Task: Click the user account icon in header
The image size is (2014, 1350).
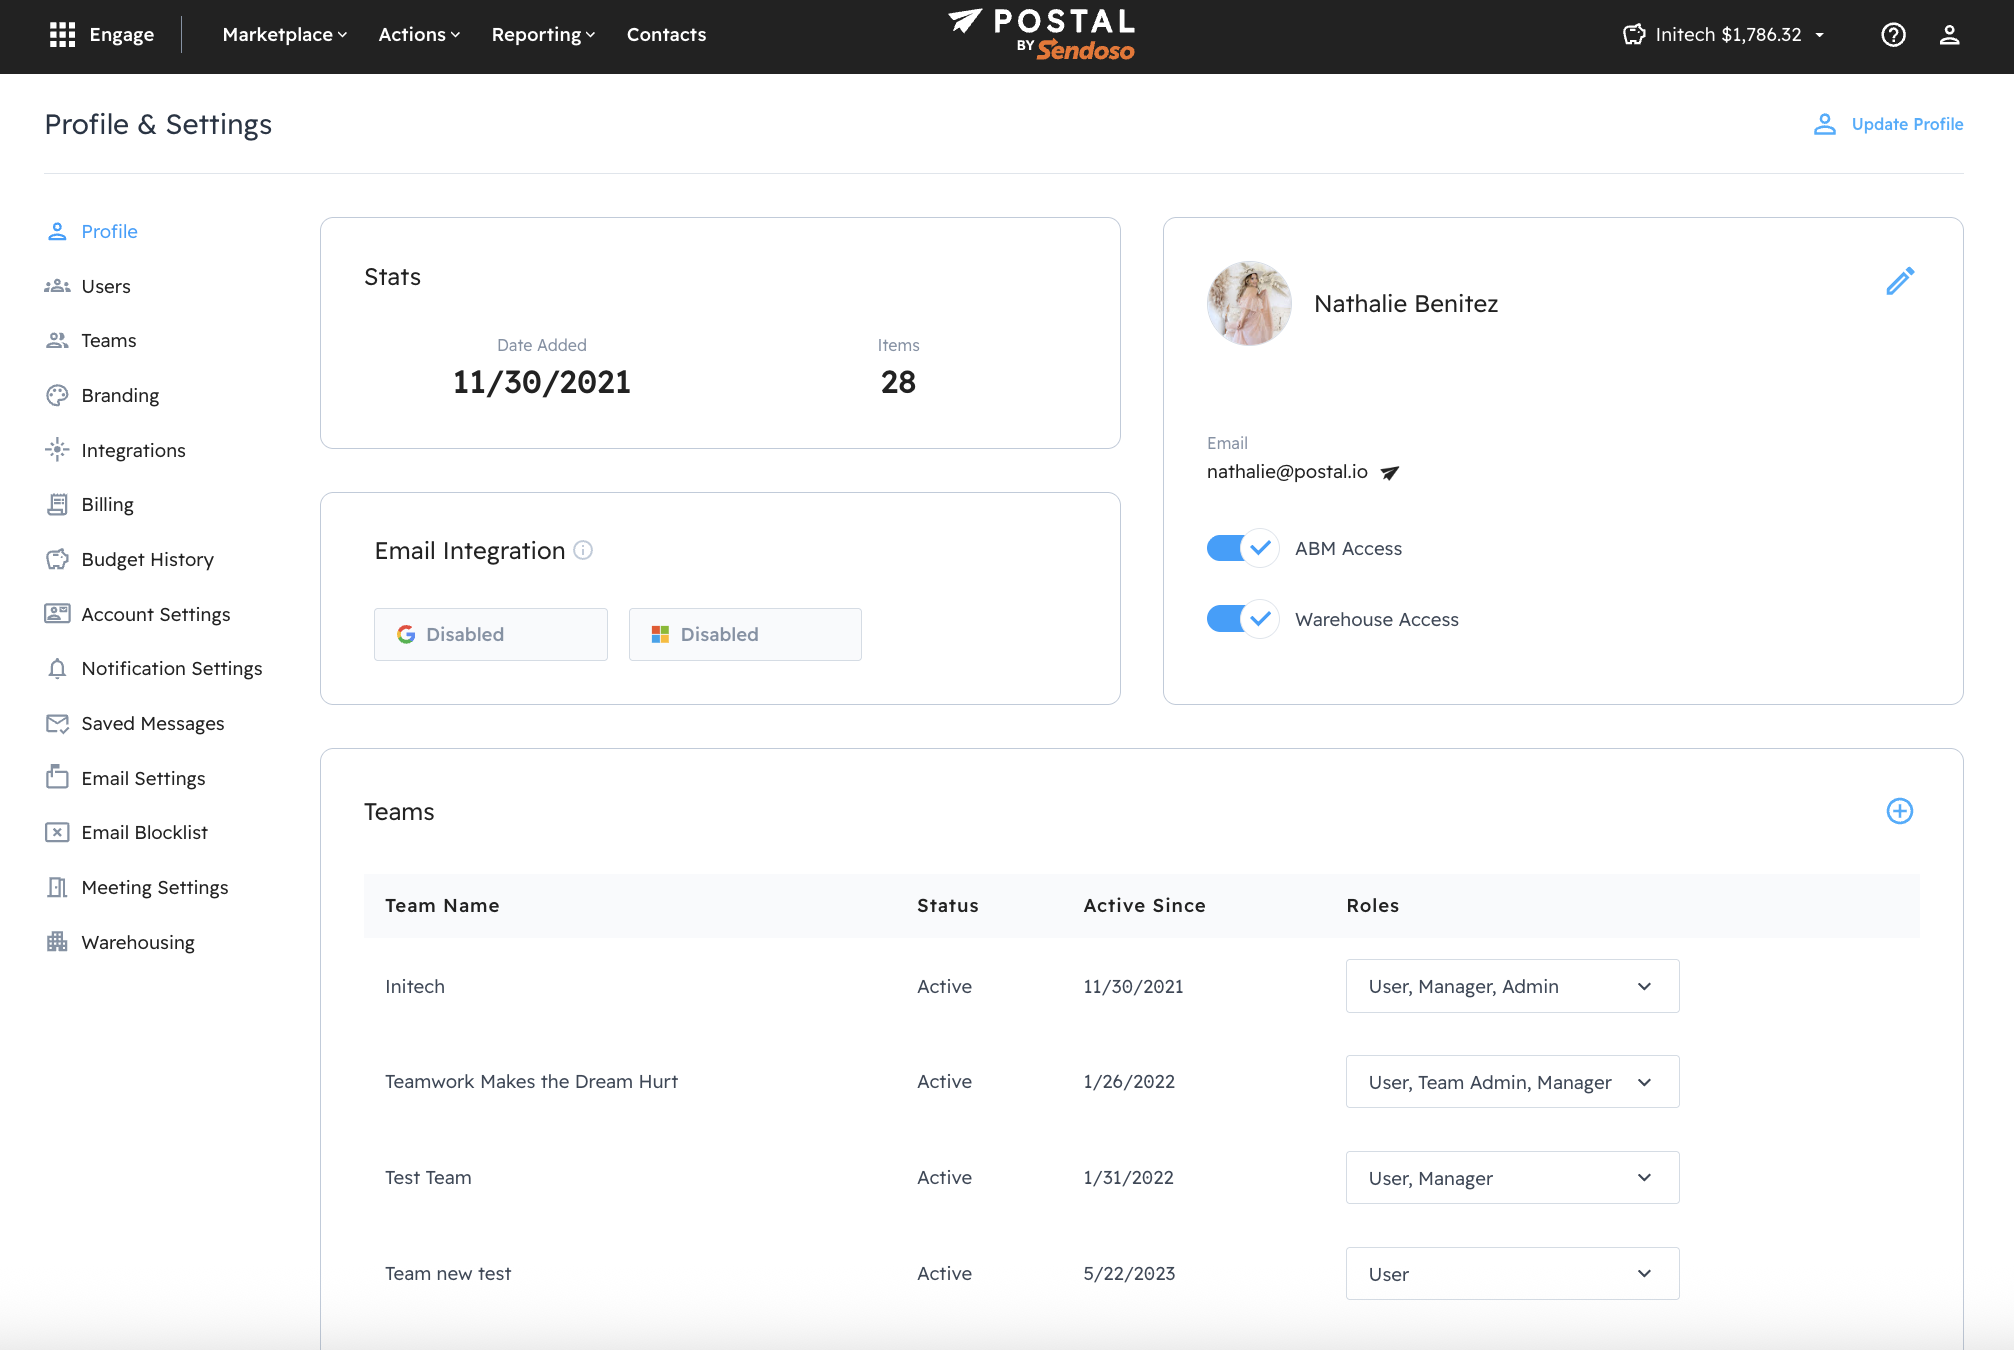Action: click(1949, 35)
